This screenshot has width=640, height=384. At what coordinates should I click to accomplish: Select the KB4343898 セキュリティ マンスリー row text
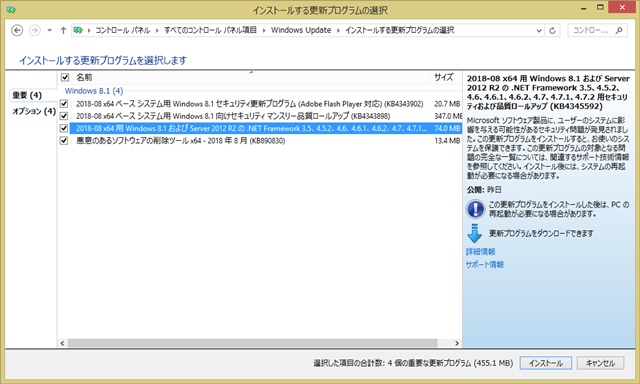coord(233,116)
